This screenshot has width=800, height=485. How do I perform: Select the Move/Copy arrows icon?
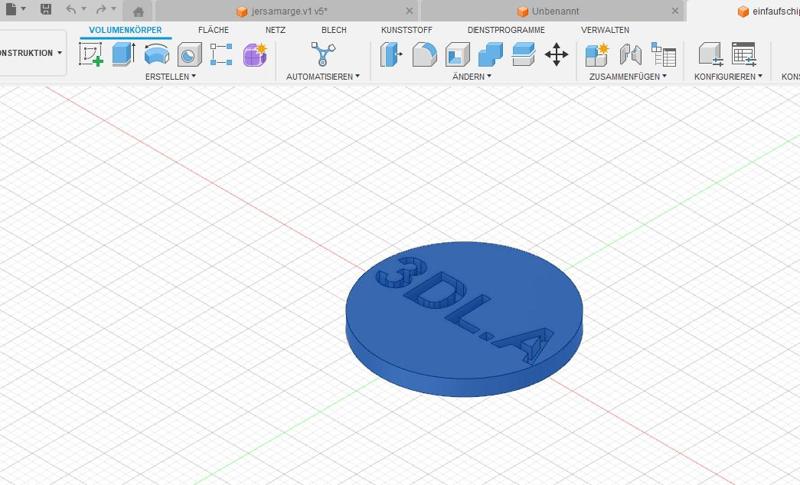point(556,55)
